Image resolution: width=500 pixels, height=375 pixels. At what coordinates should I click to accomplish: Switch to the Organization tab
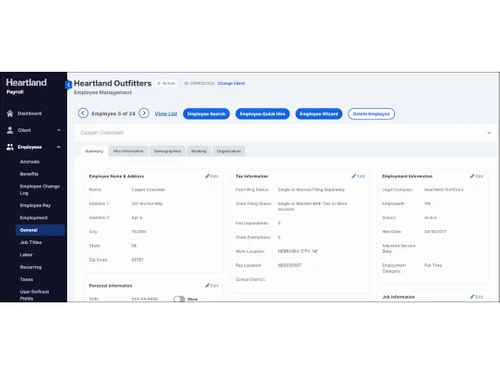coord(229,151)
